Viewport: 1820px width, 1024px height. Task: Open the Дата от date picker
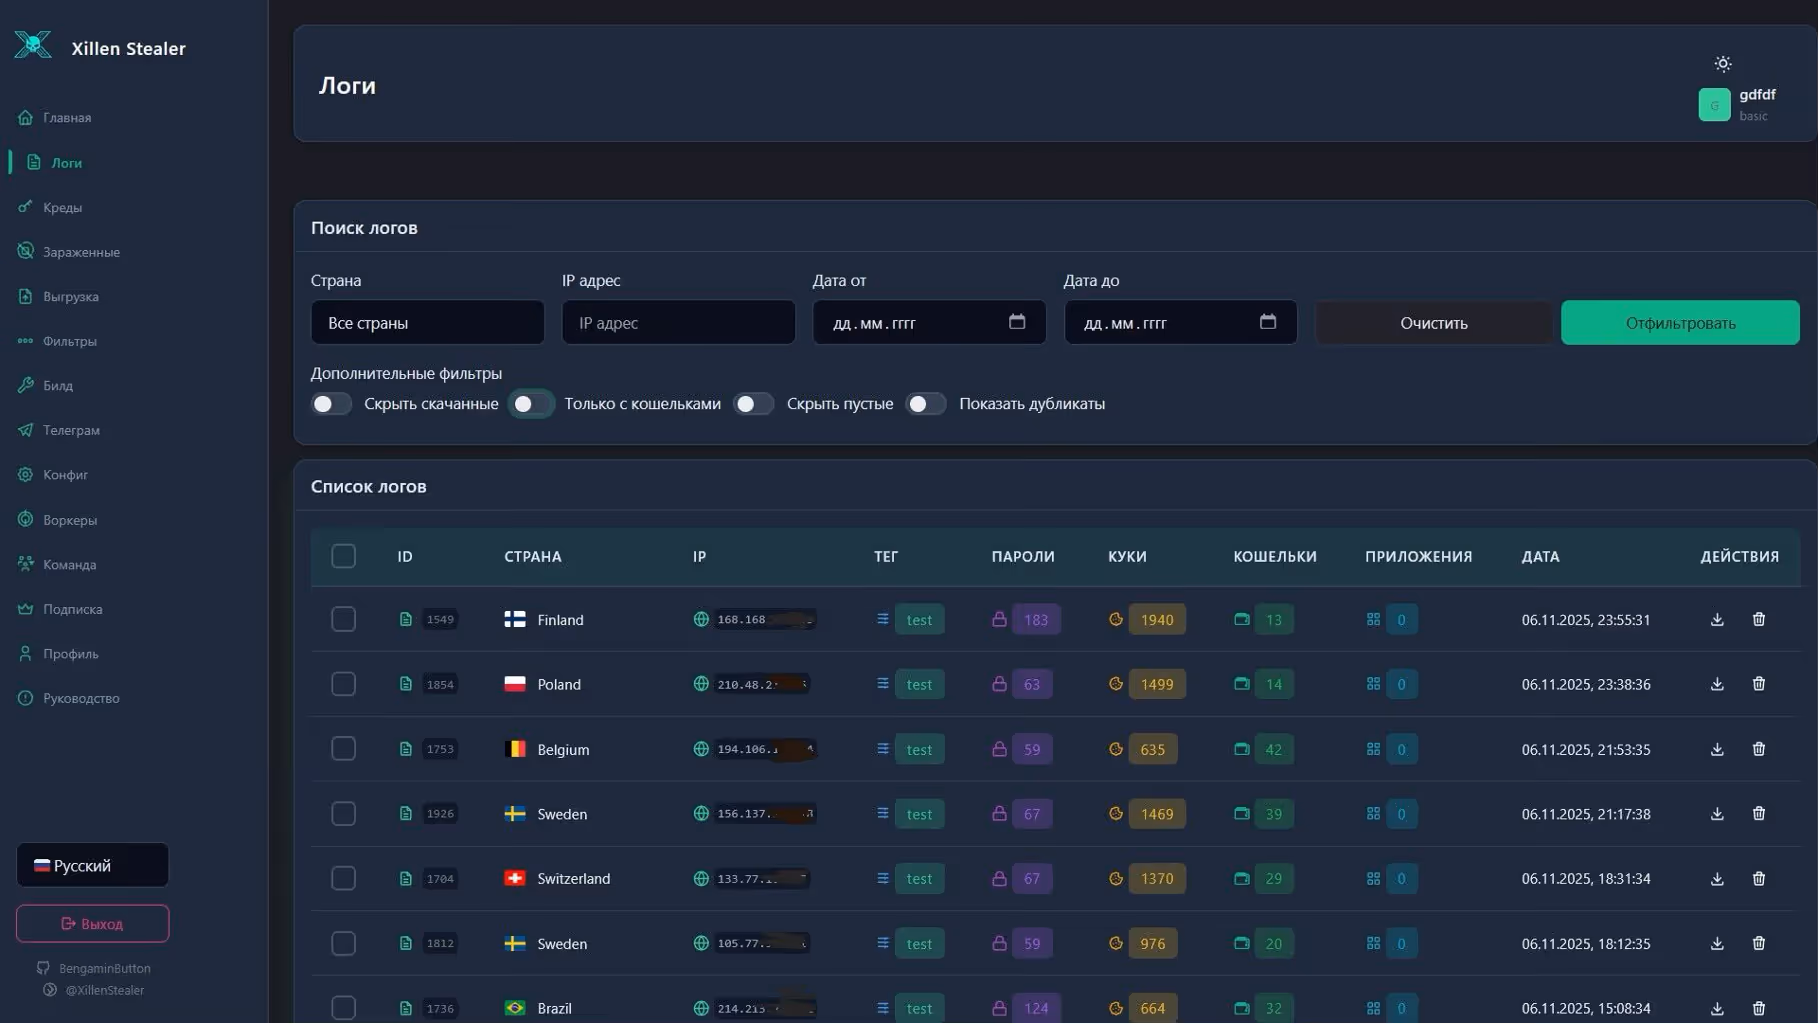tap(1017, 322)
